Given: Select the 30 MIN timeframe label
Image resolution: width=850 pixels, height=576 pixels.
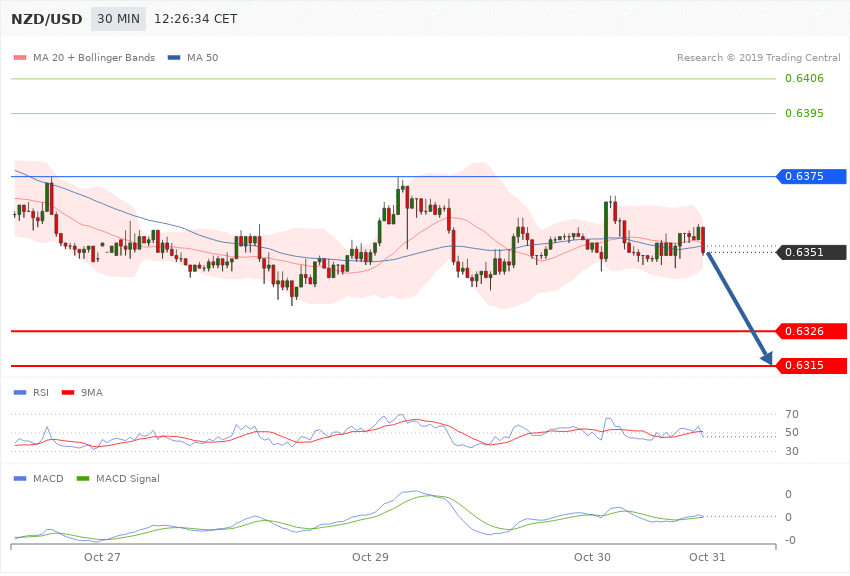Looking at the screenshot, I should [118, 19].
